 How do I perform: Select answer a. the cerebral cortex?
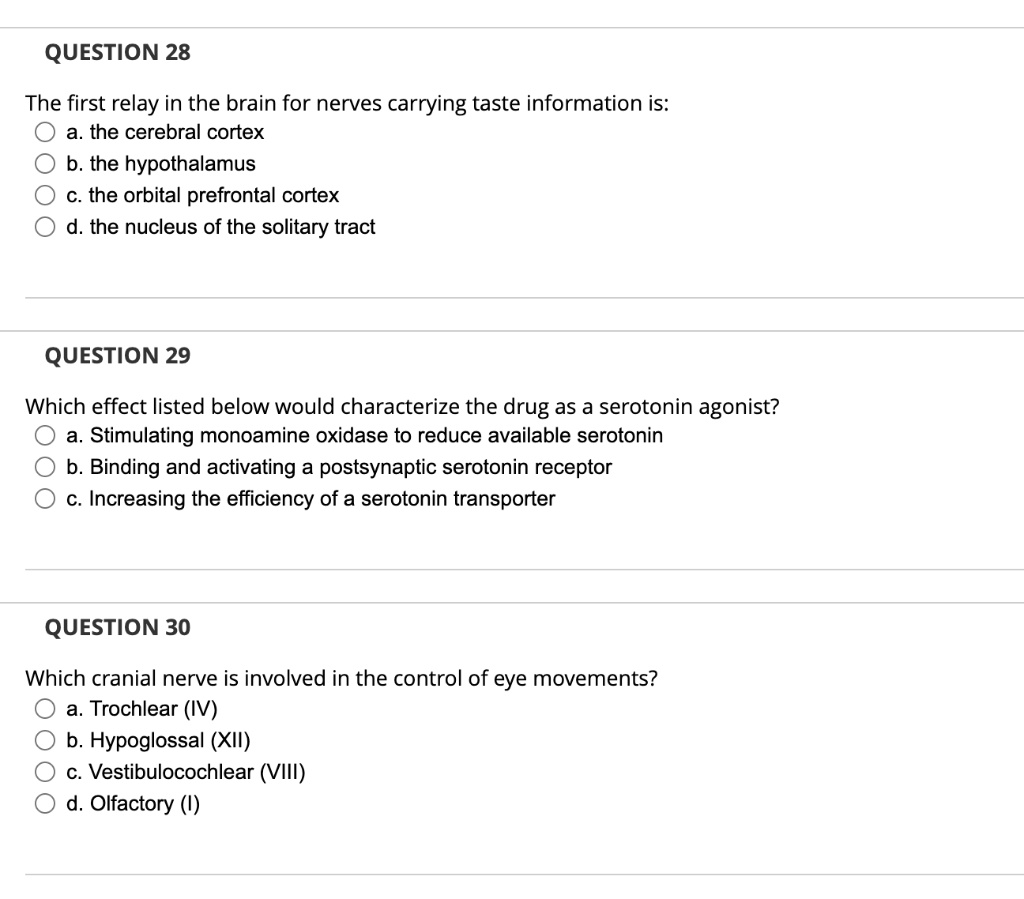click(46, 131)
